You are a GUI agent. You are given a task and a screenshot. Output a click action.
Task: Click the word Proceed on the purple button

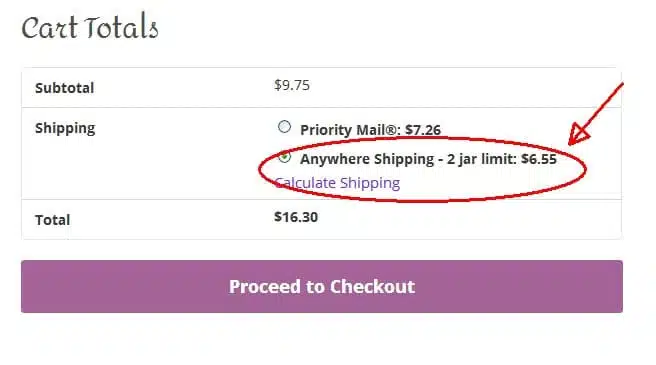tap(265, 287)
